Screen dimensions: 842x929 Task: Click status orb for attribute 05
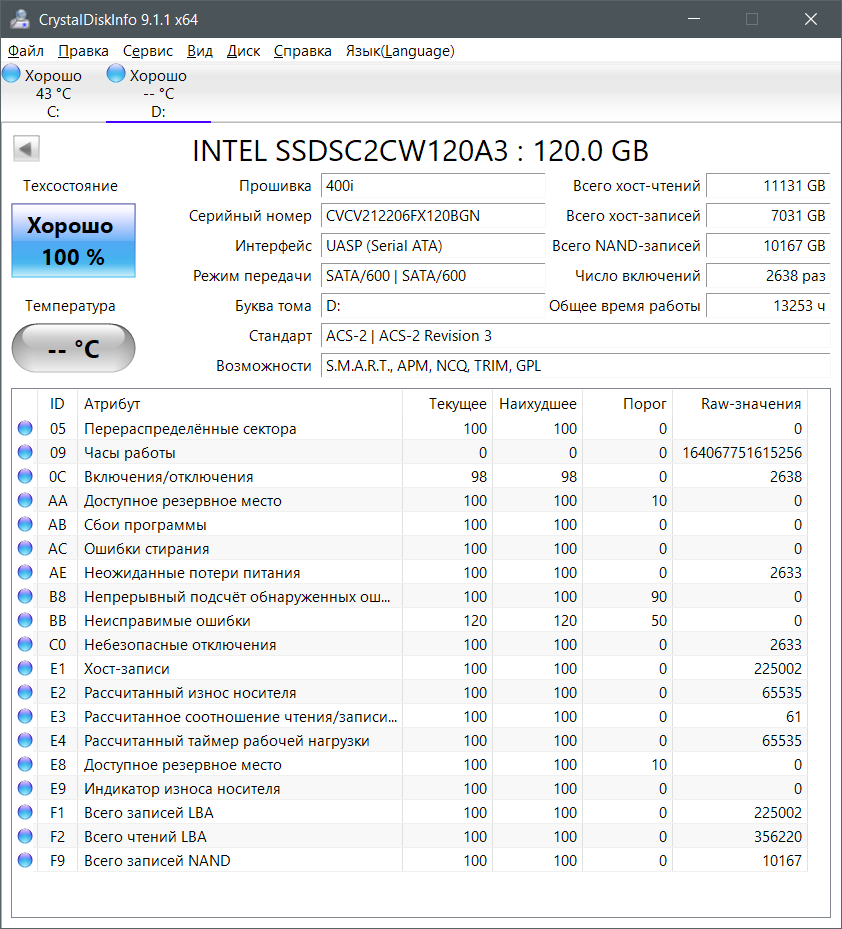point(25,428)
